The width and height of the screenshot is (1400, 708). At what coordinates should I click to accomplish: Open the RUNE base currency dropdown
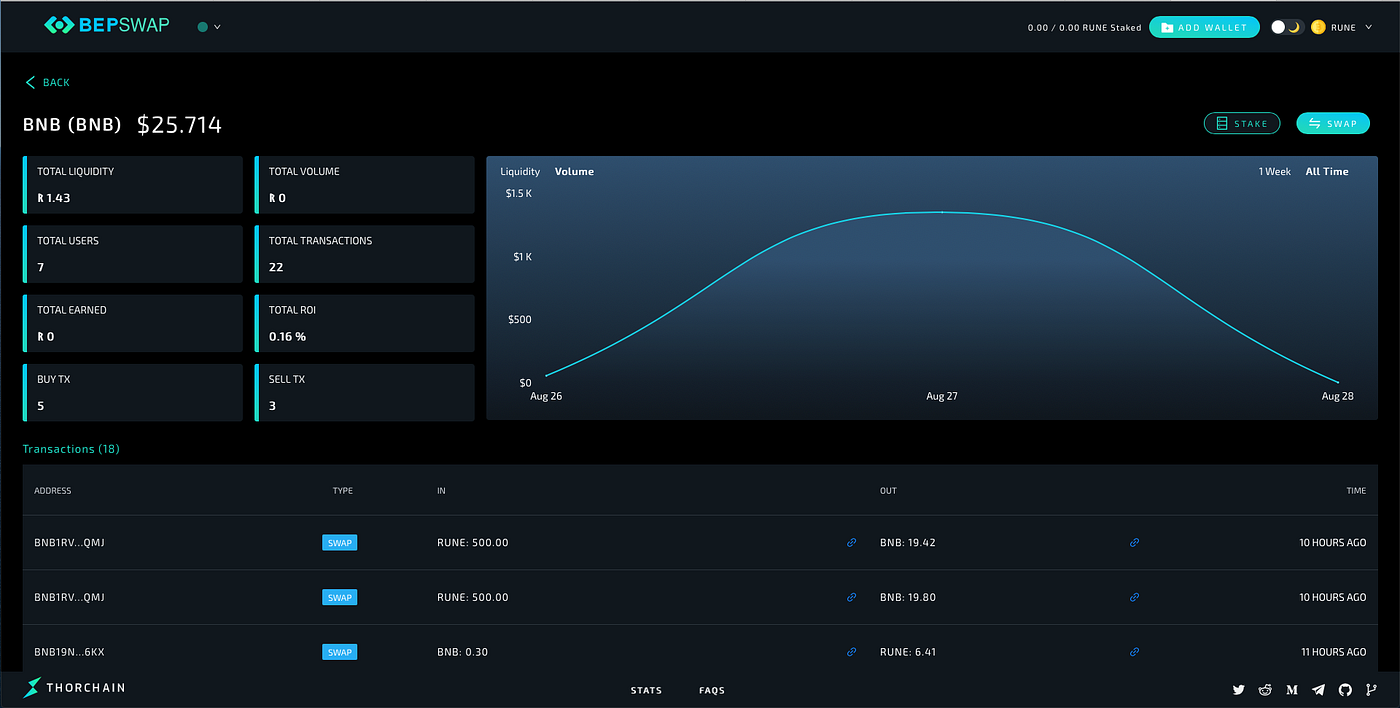[1351, 27]
